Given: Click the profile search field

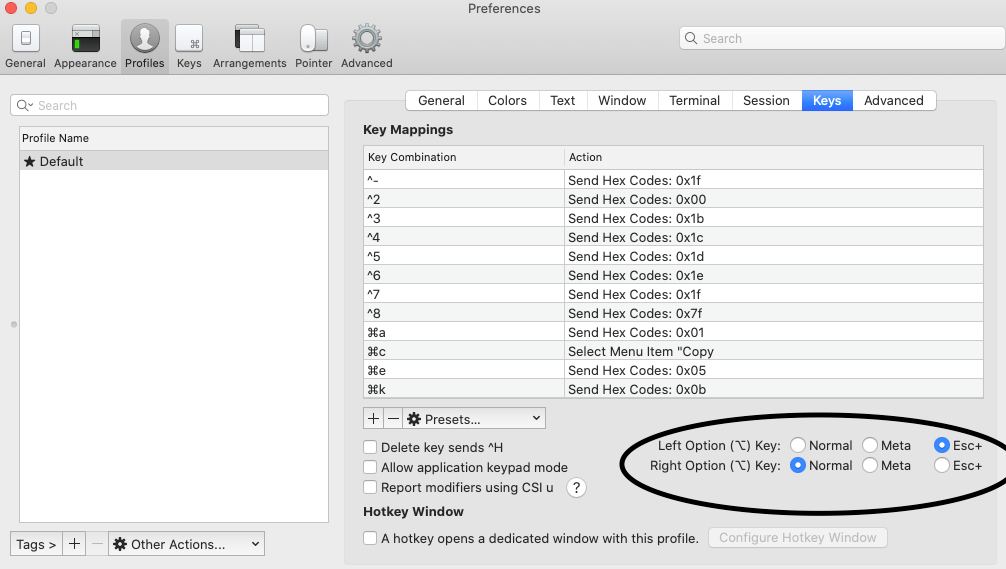Looking at the screenshot, I should pyautogui.click(x=169, y=105).
